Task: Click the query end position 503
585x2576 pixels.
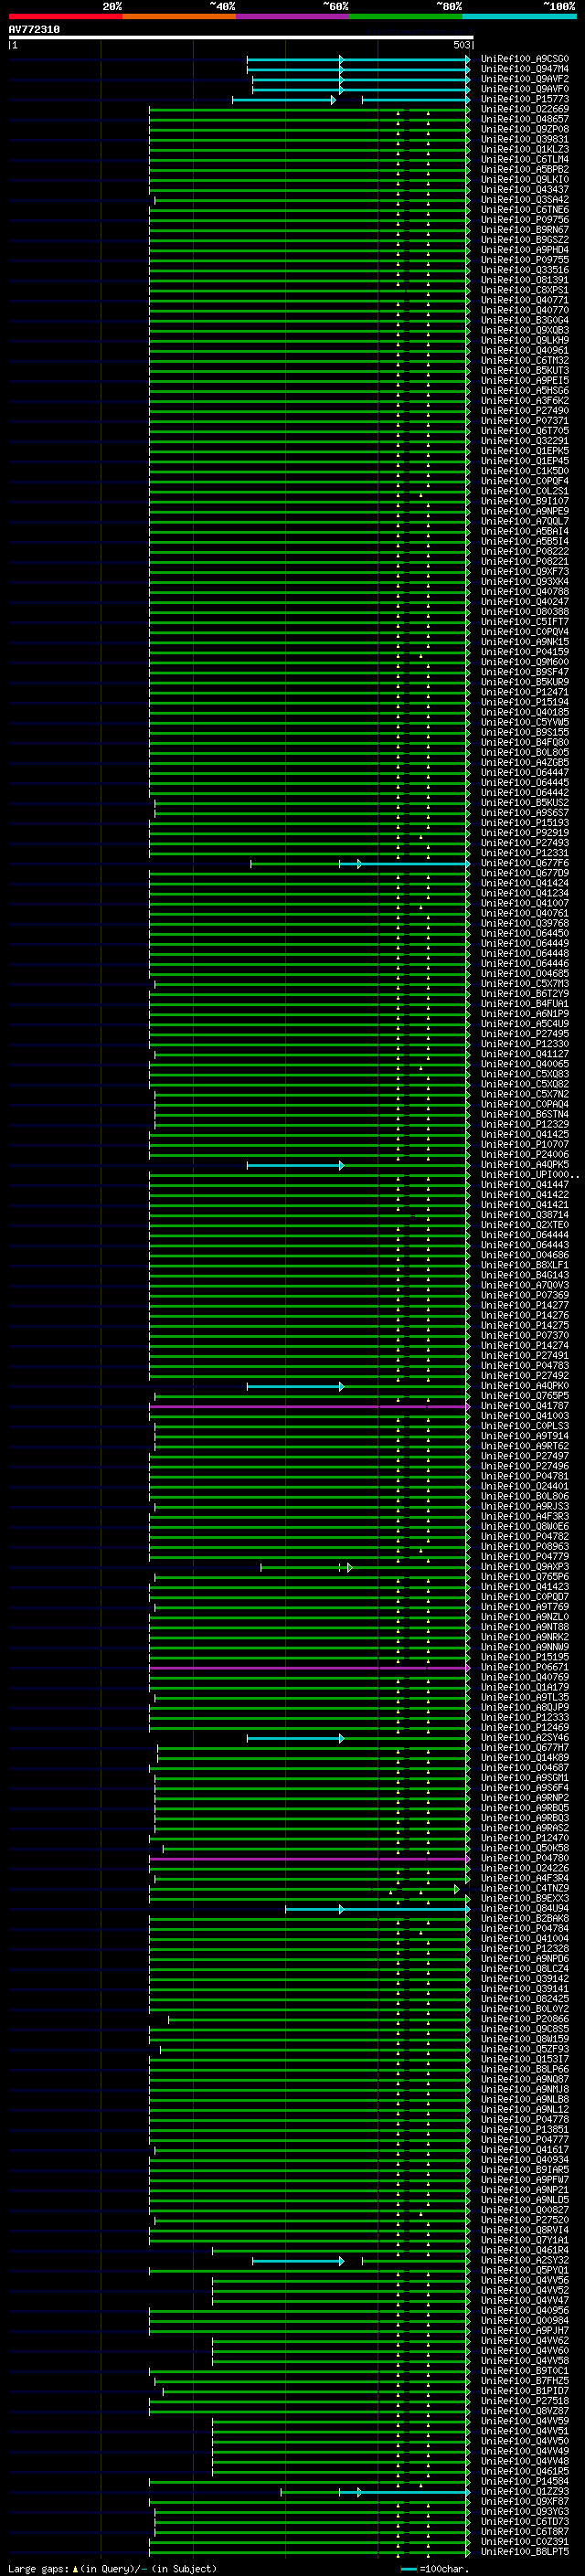Action: pyautogui.click(x=462, y=45)
